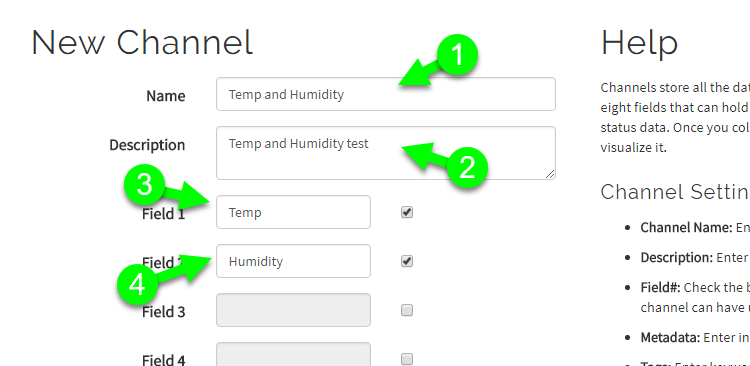Click the Channel Name help bullet
Image resolution: width=750 pixels, height=366 pixels.
[x=695, y=228]
